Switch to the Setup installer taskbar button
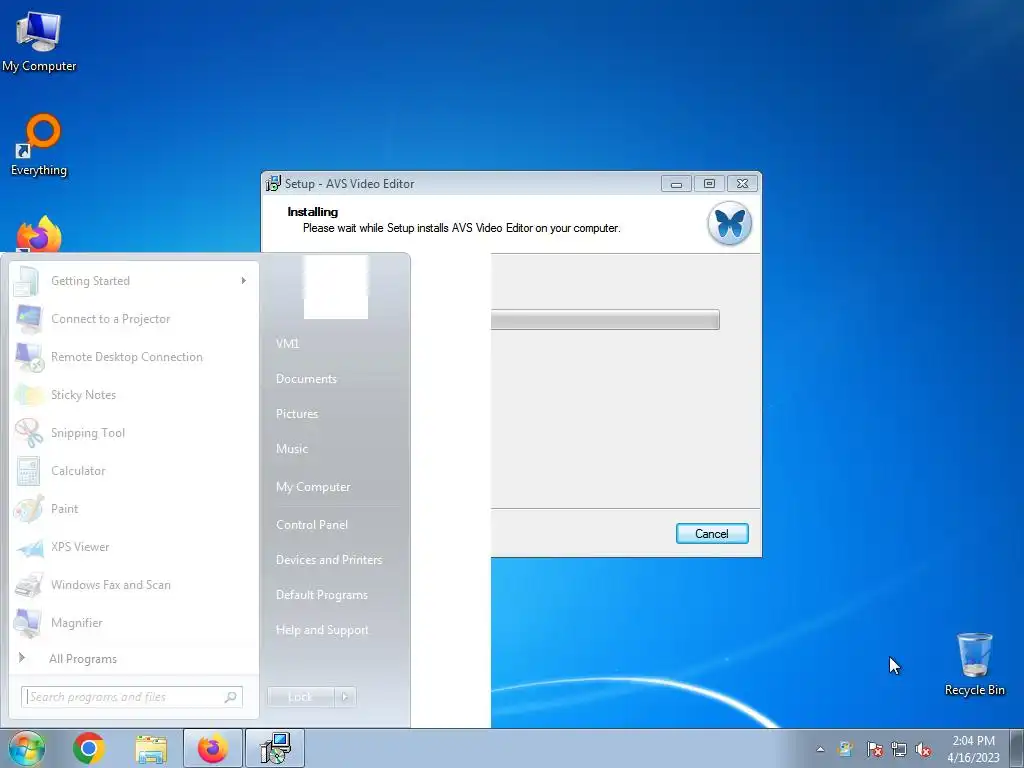 tap(275, 748)
